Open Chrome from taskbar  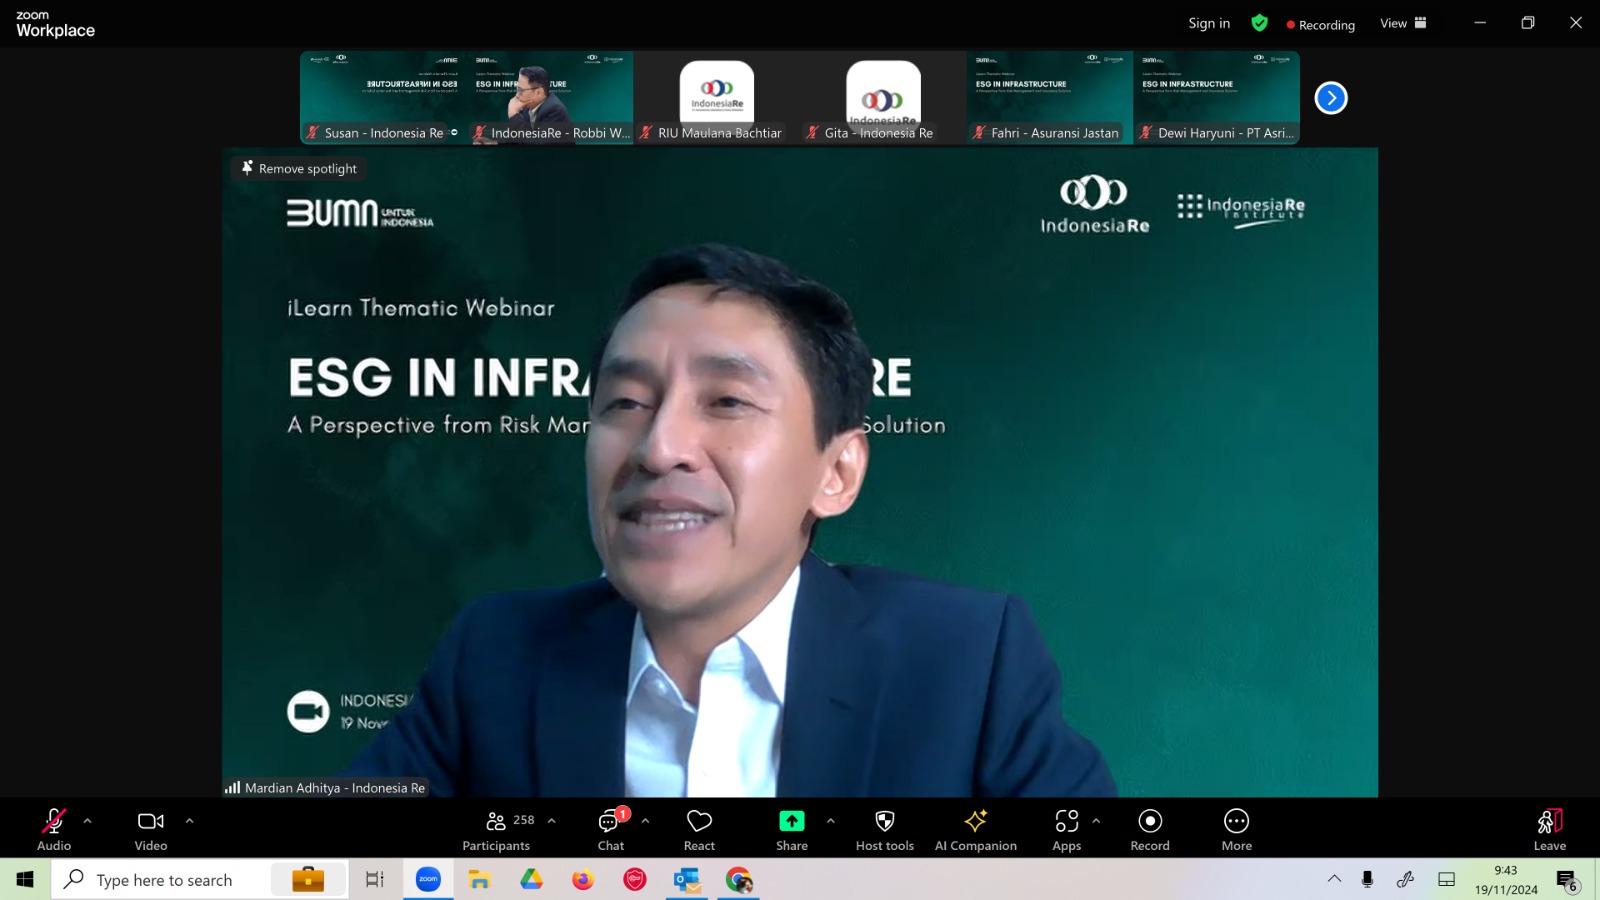[739, 879]
